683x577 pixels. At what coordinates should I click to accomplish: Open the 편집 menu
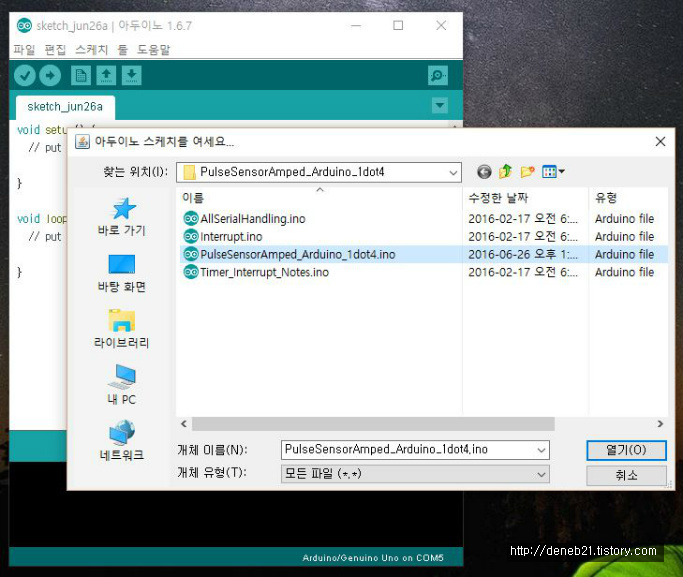click(x=55, y=50)
